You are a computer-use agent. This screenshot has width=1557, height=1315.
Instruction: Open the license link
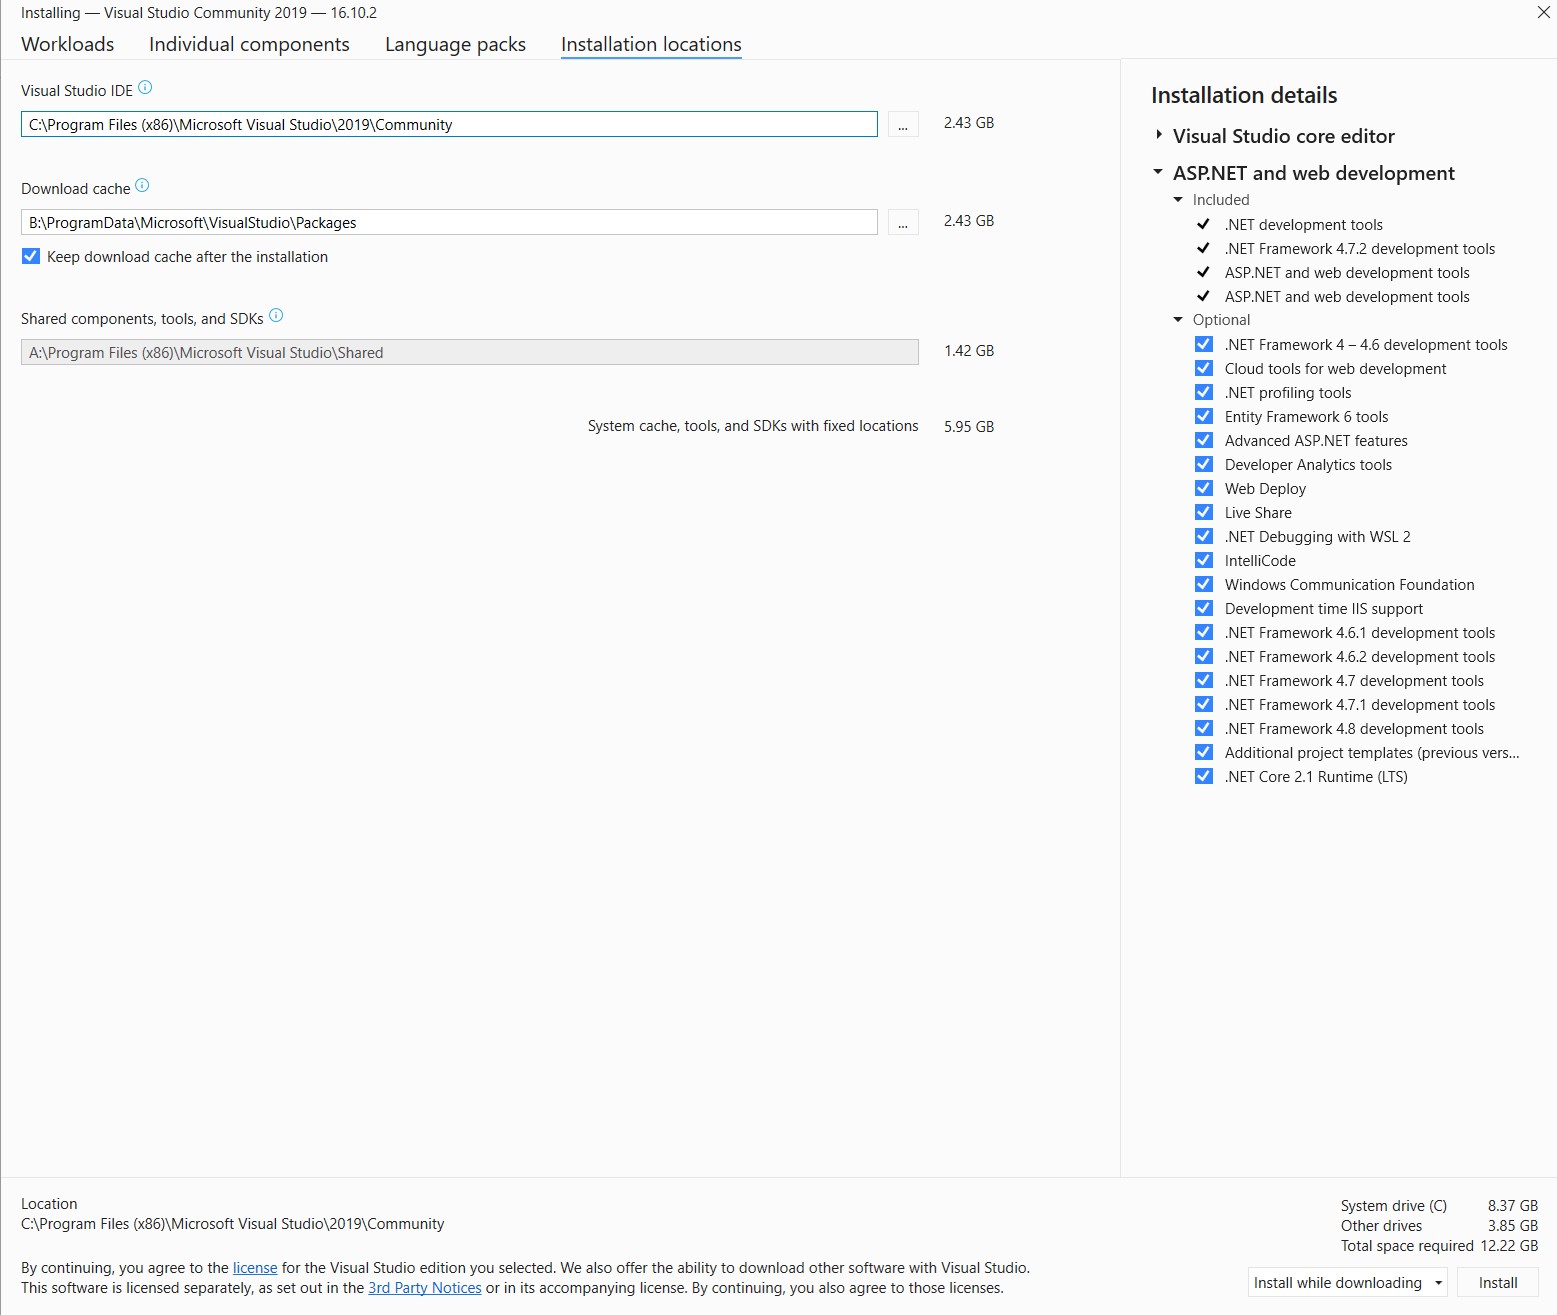tap(255, 1268)
